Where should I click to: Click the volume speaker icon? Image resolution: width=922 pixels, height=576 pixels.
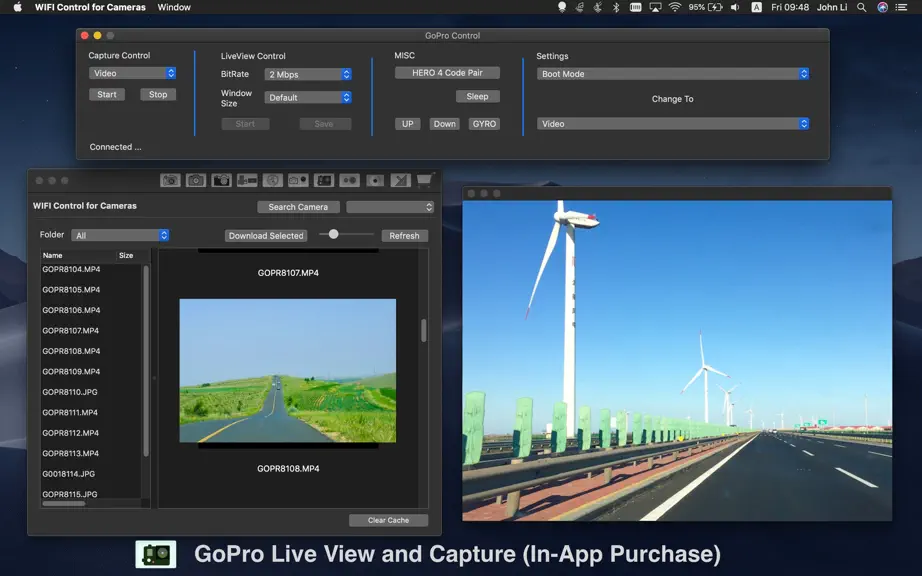[735, 7]
